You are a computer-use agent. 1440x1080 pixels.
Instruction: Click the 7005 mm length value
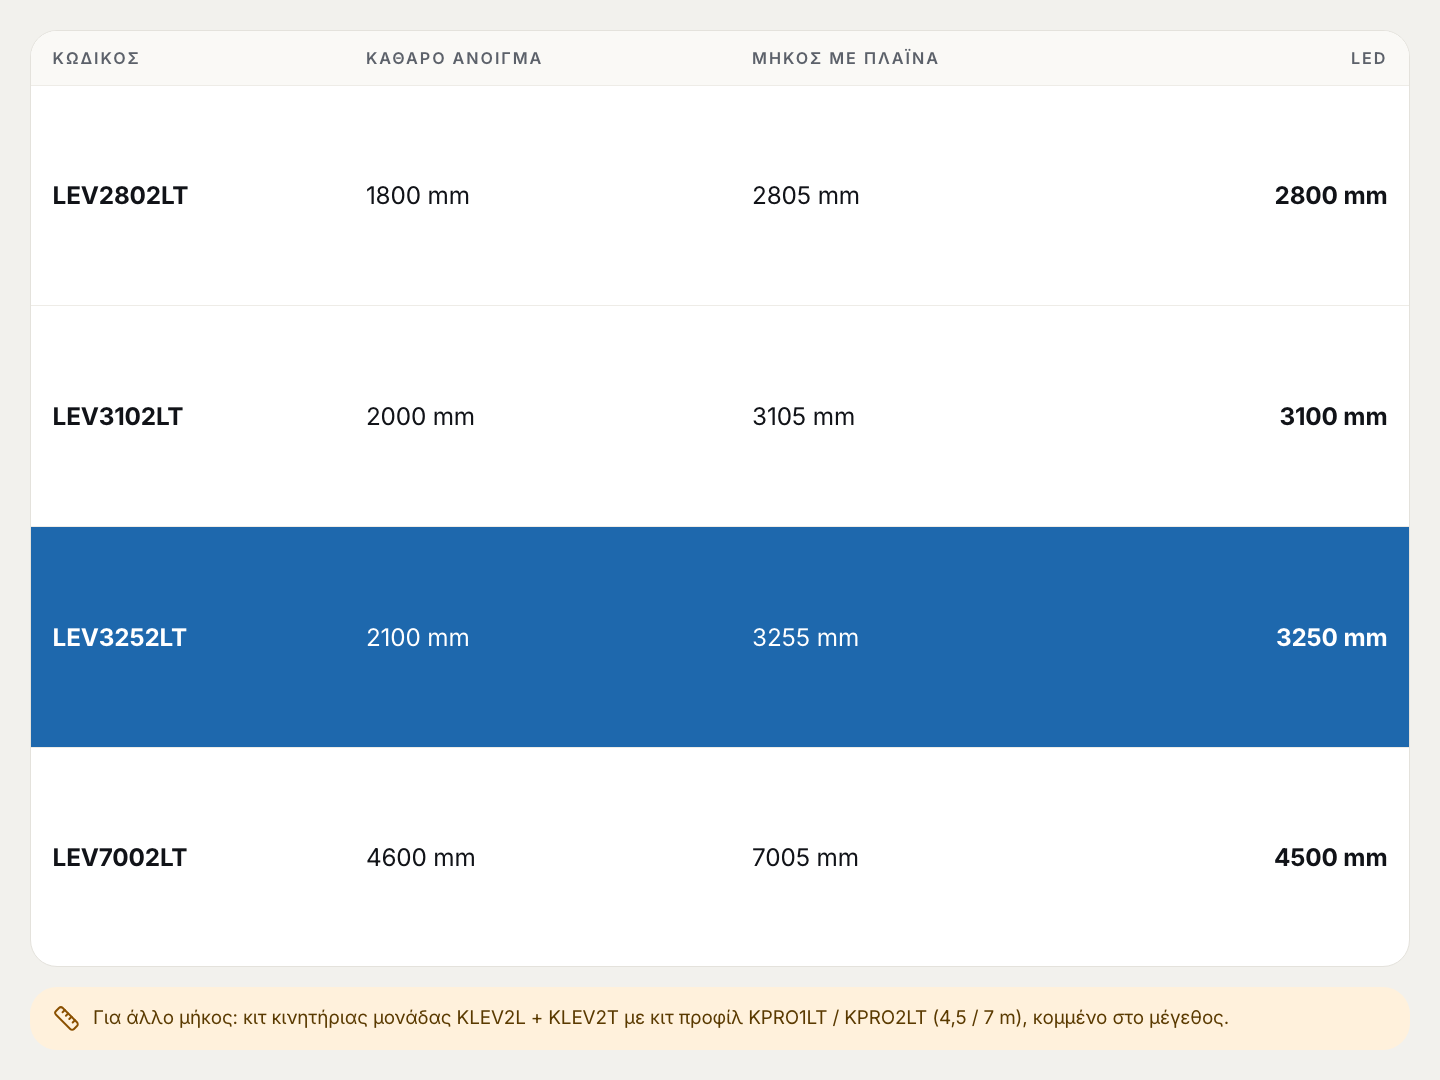click(805, 858)
